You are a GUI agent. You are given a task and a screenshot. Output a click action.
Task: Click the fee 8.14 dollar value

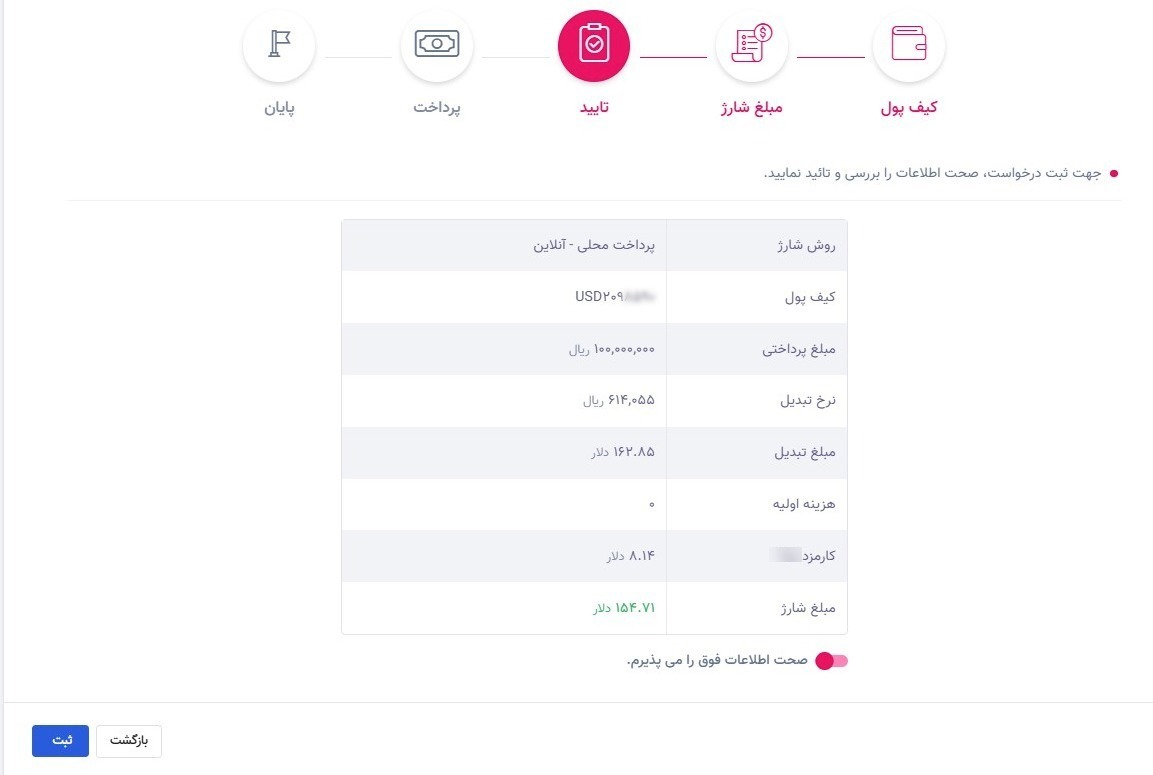[630, 555]
